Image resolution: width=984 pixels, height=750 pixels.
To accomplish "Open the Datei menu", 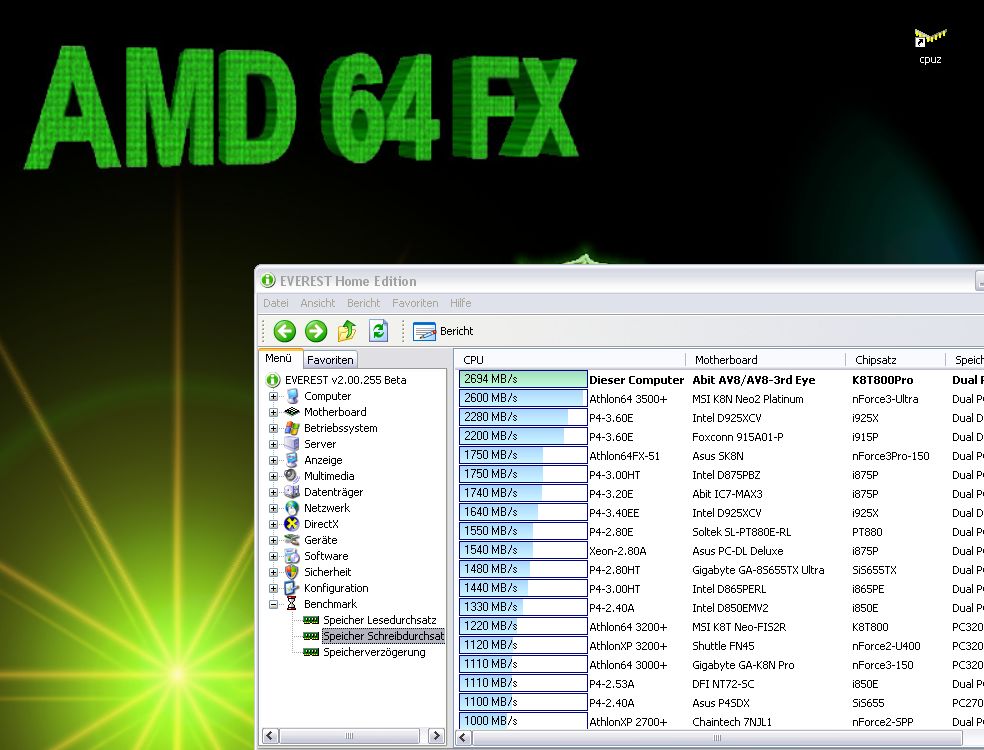I will [x=275, y=303].
